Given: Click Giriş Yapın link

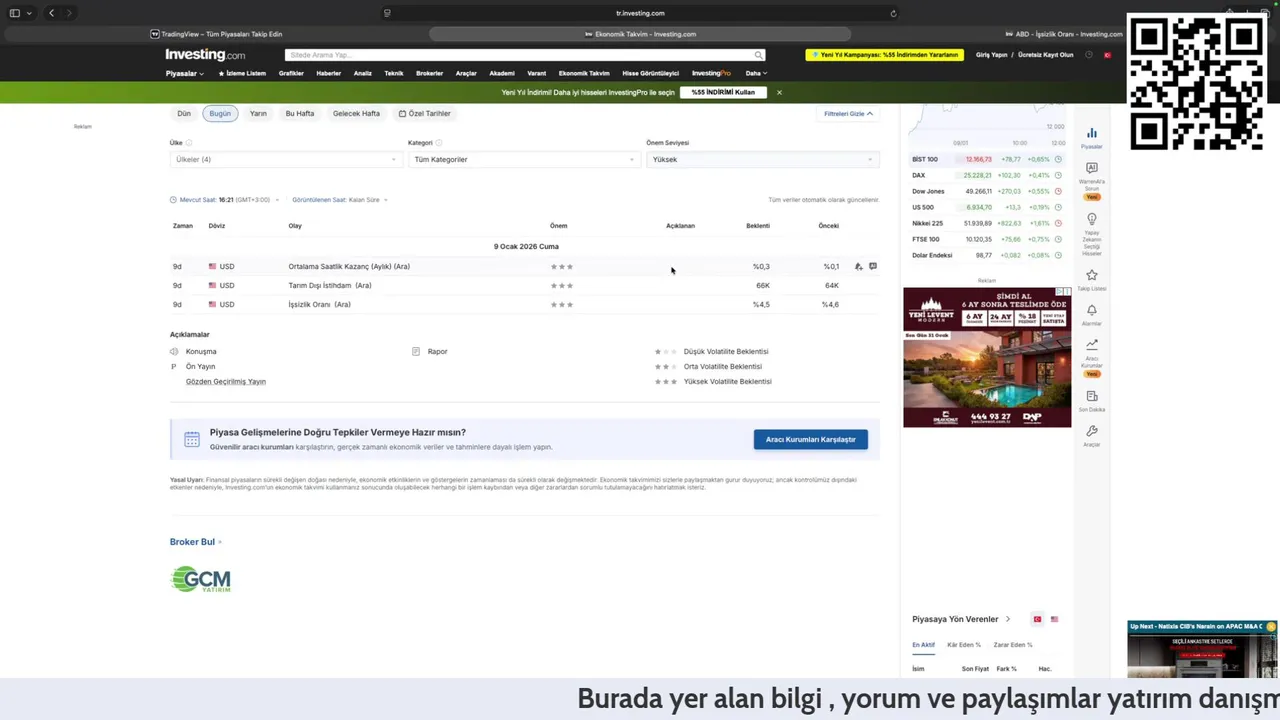Looking at the screenshot, I should 991,55.
